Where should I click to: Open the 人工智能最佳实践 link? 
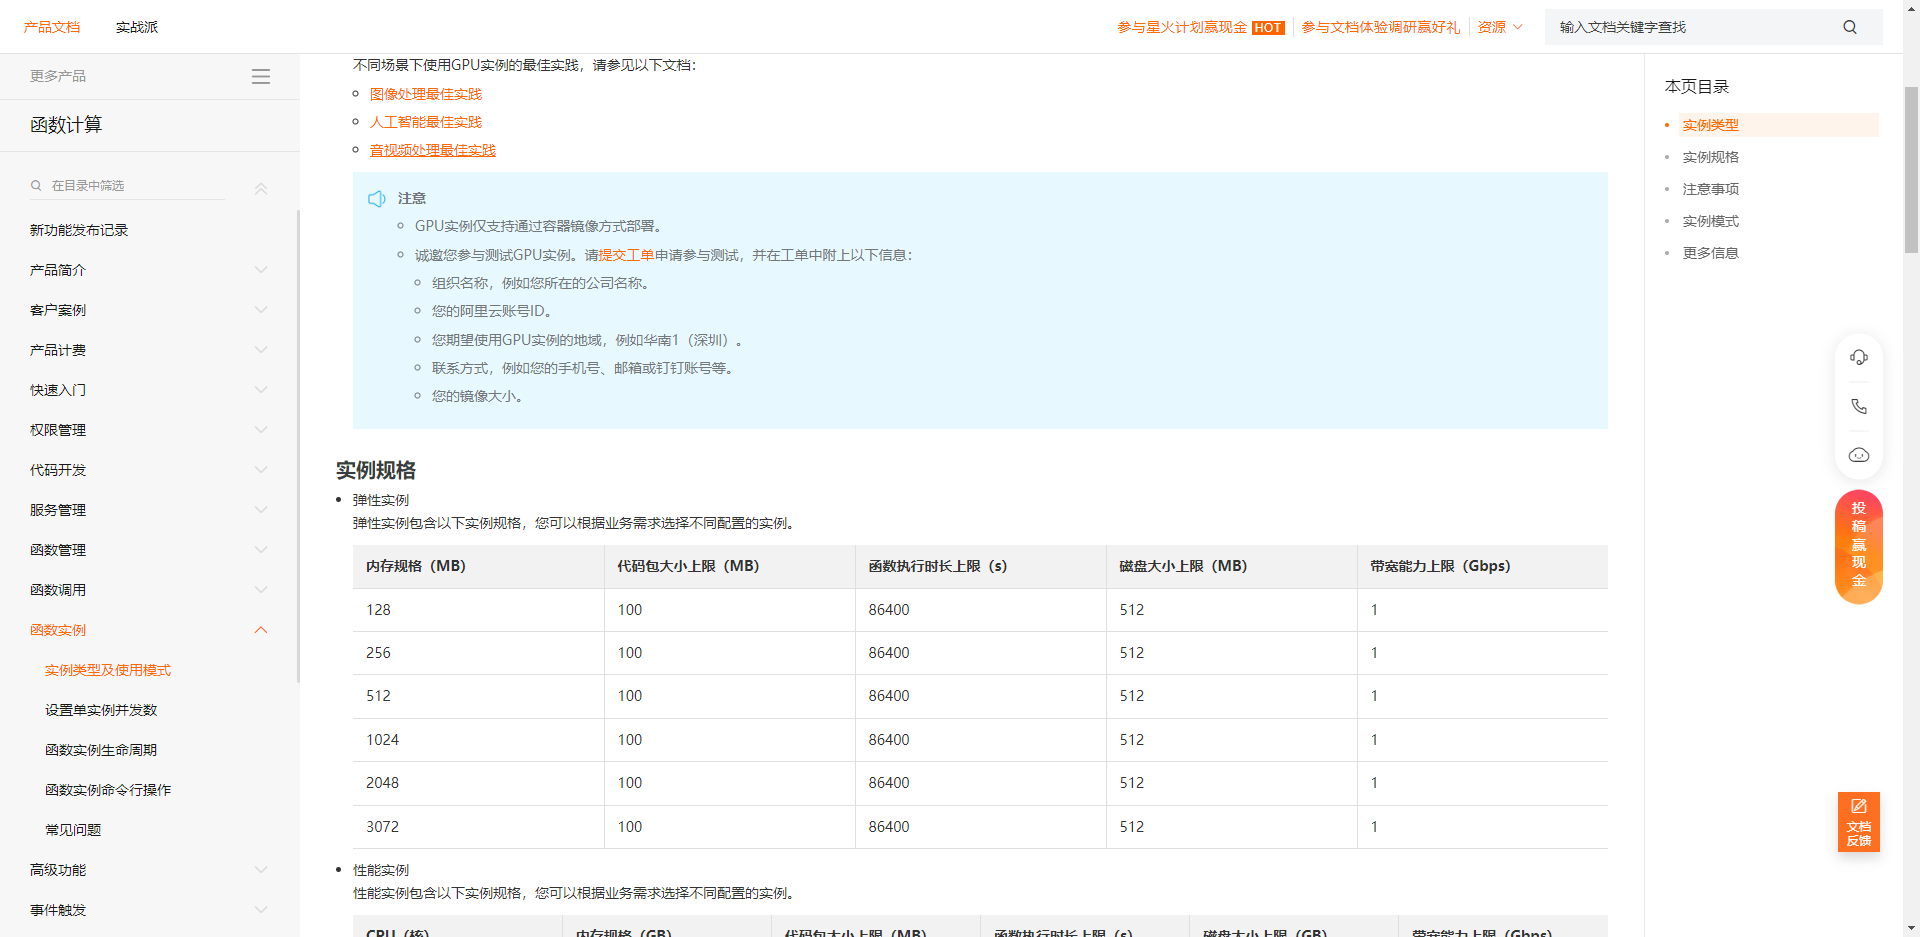[426, 122]
